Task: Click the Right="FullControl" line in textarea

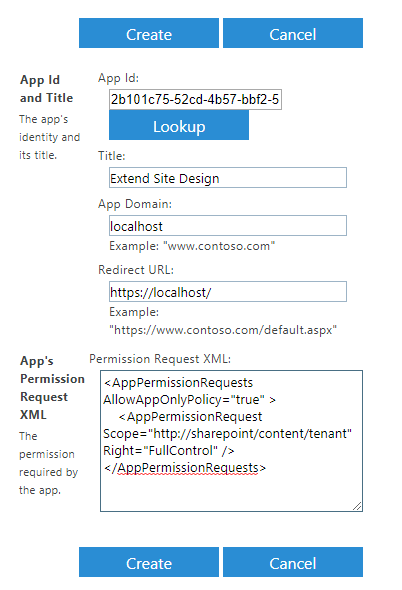Action: [169, 450]
